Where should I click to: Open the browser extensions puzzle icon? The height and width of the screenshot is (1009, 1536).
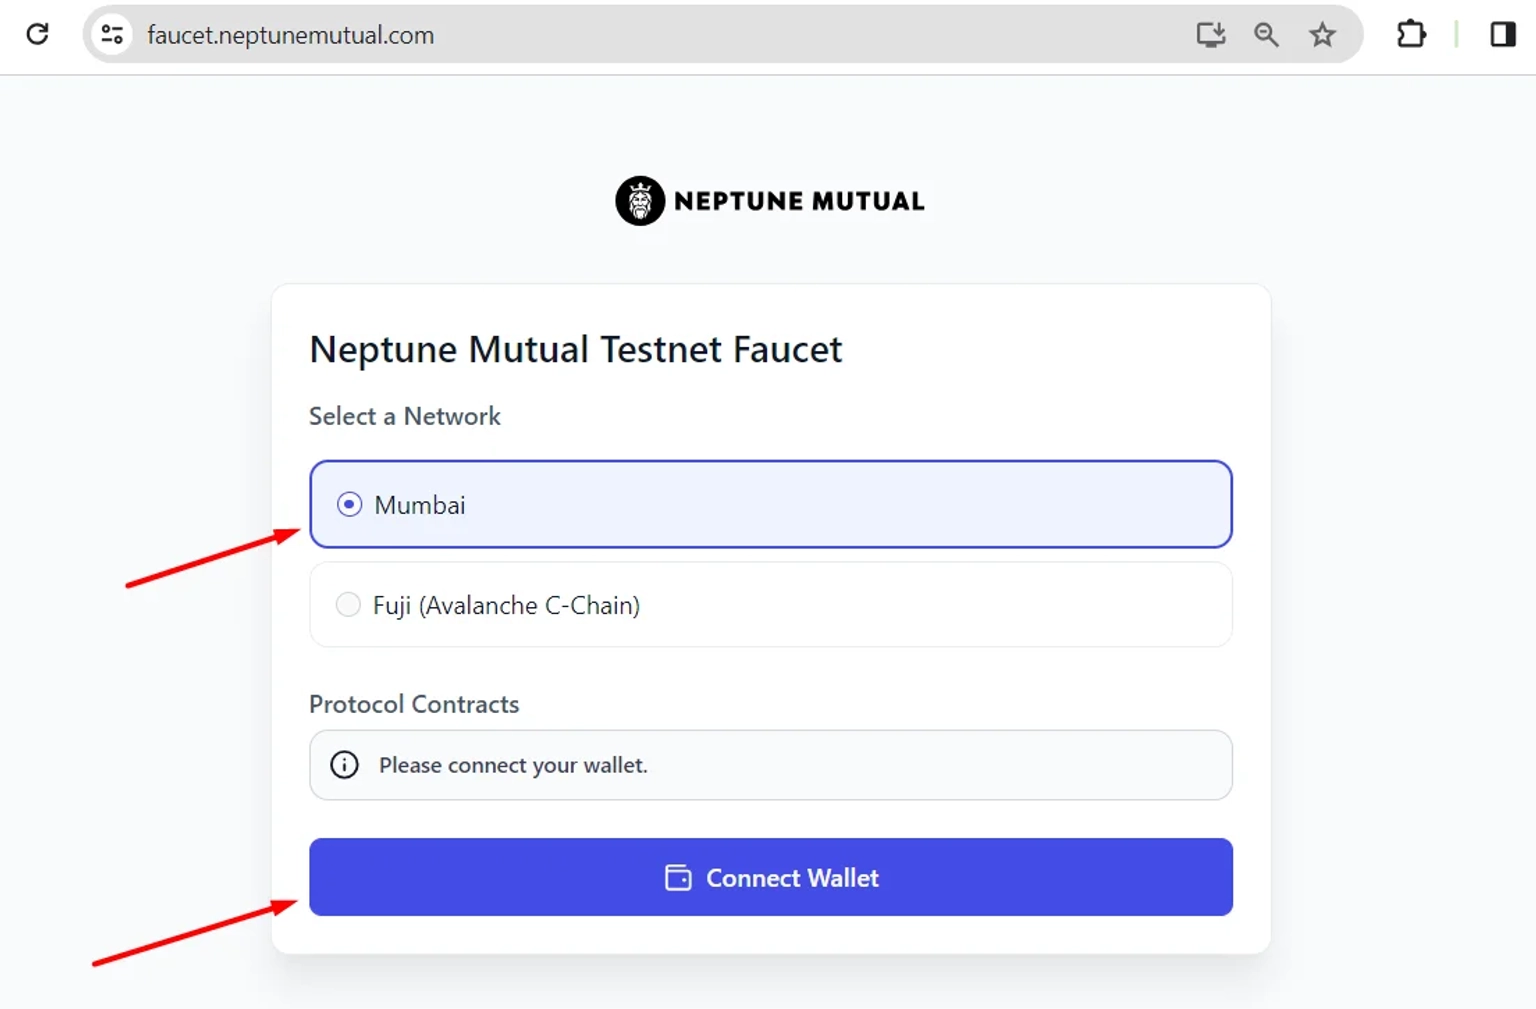tap(1411, 35)
